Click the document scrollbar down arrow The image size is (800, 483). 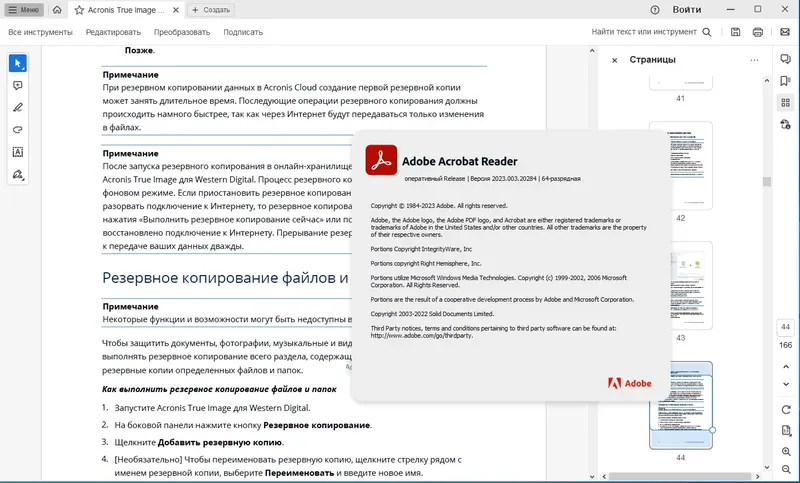pyautogui.click(x=592, y=477)
